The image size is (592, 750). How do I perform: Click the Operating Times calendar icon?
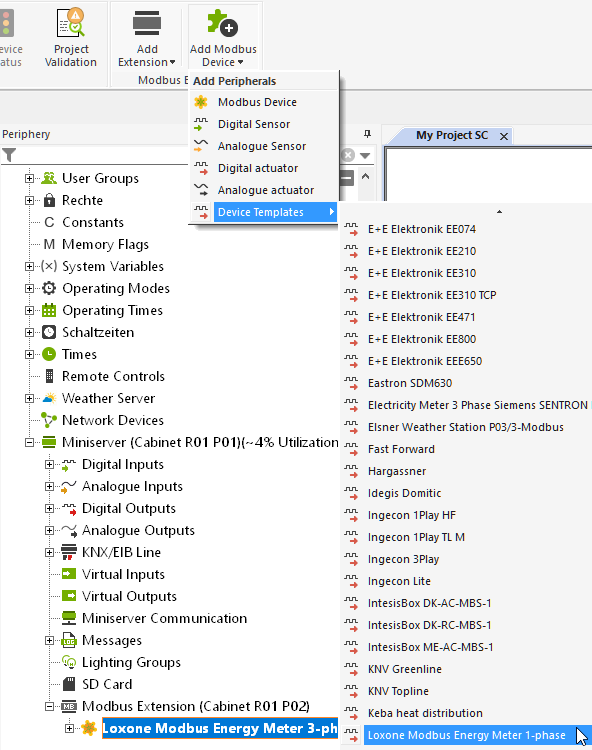[x=49, y=310]
